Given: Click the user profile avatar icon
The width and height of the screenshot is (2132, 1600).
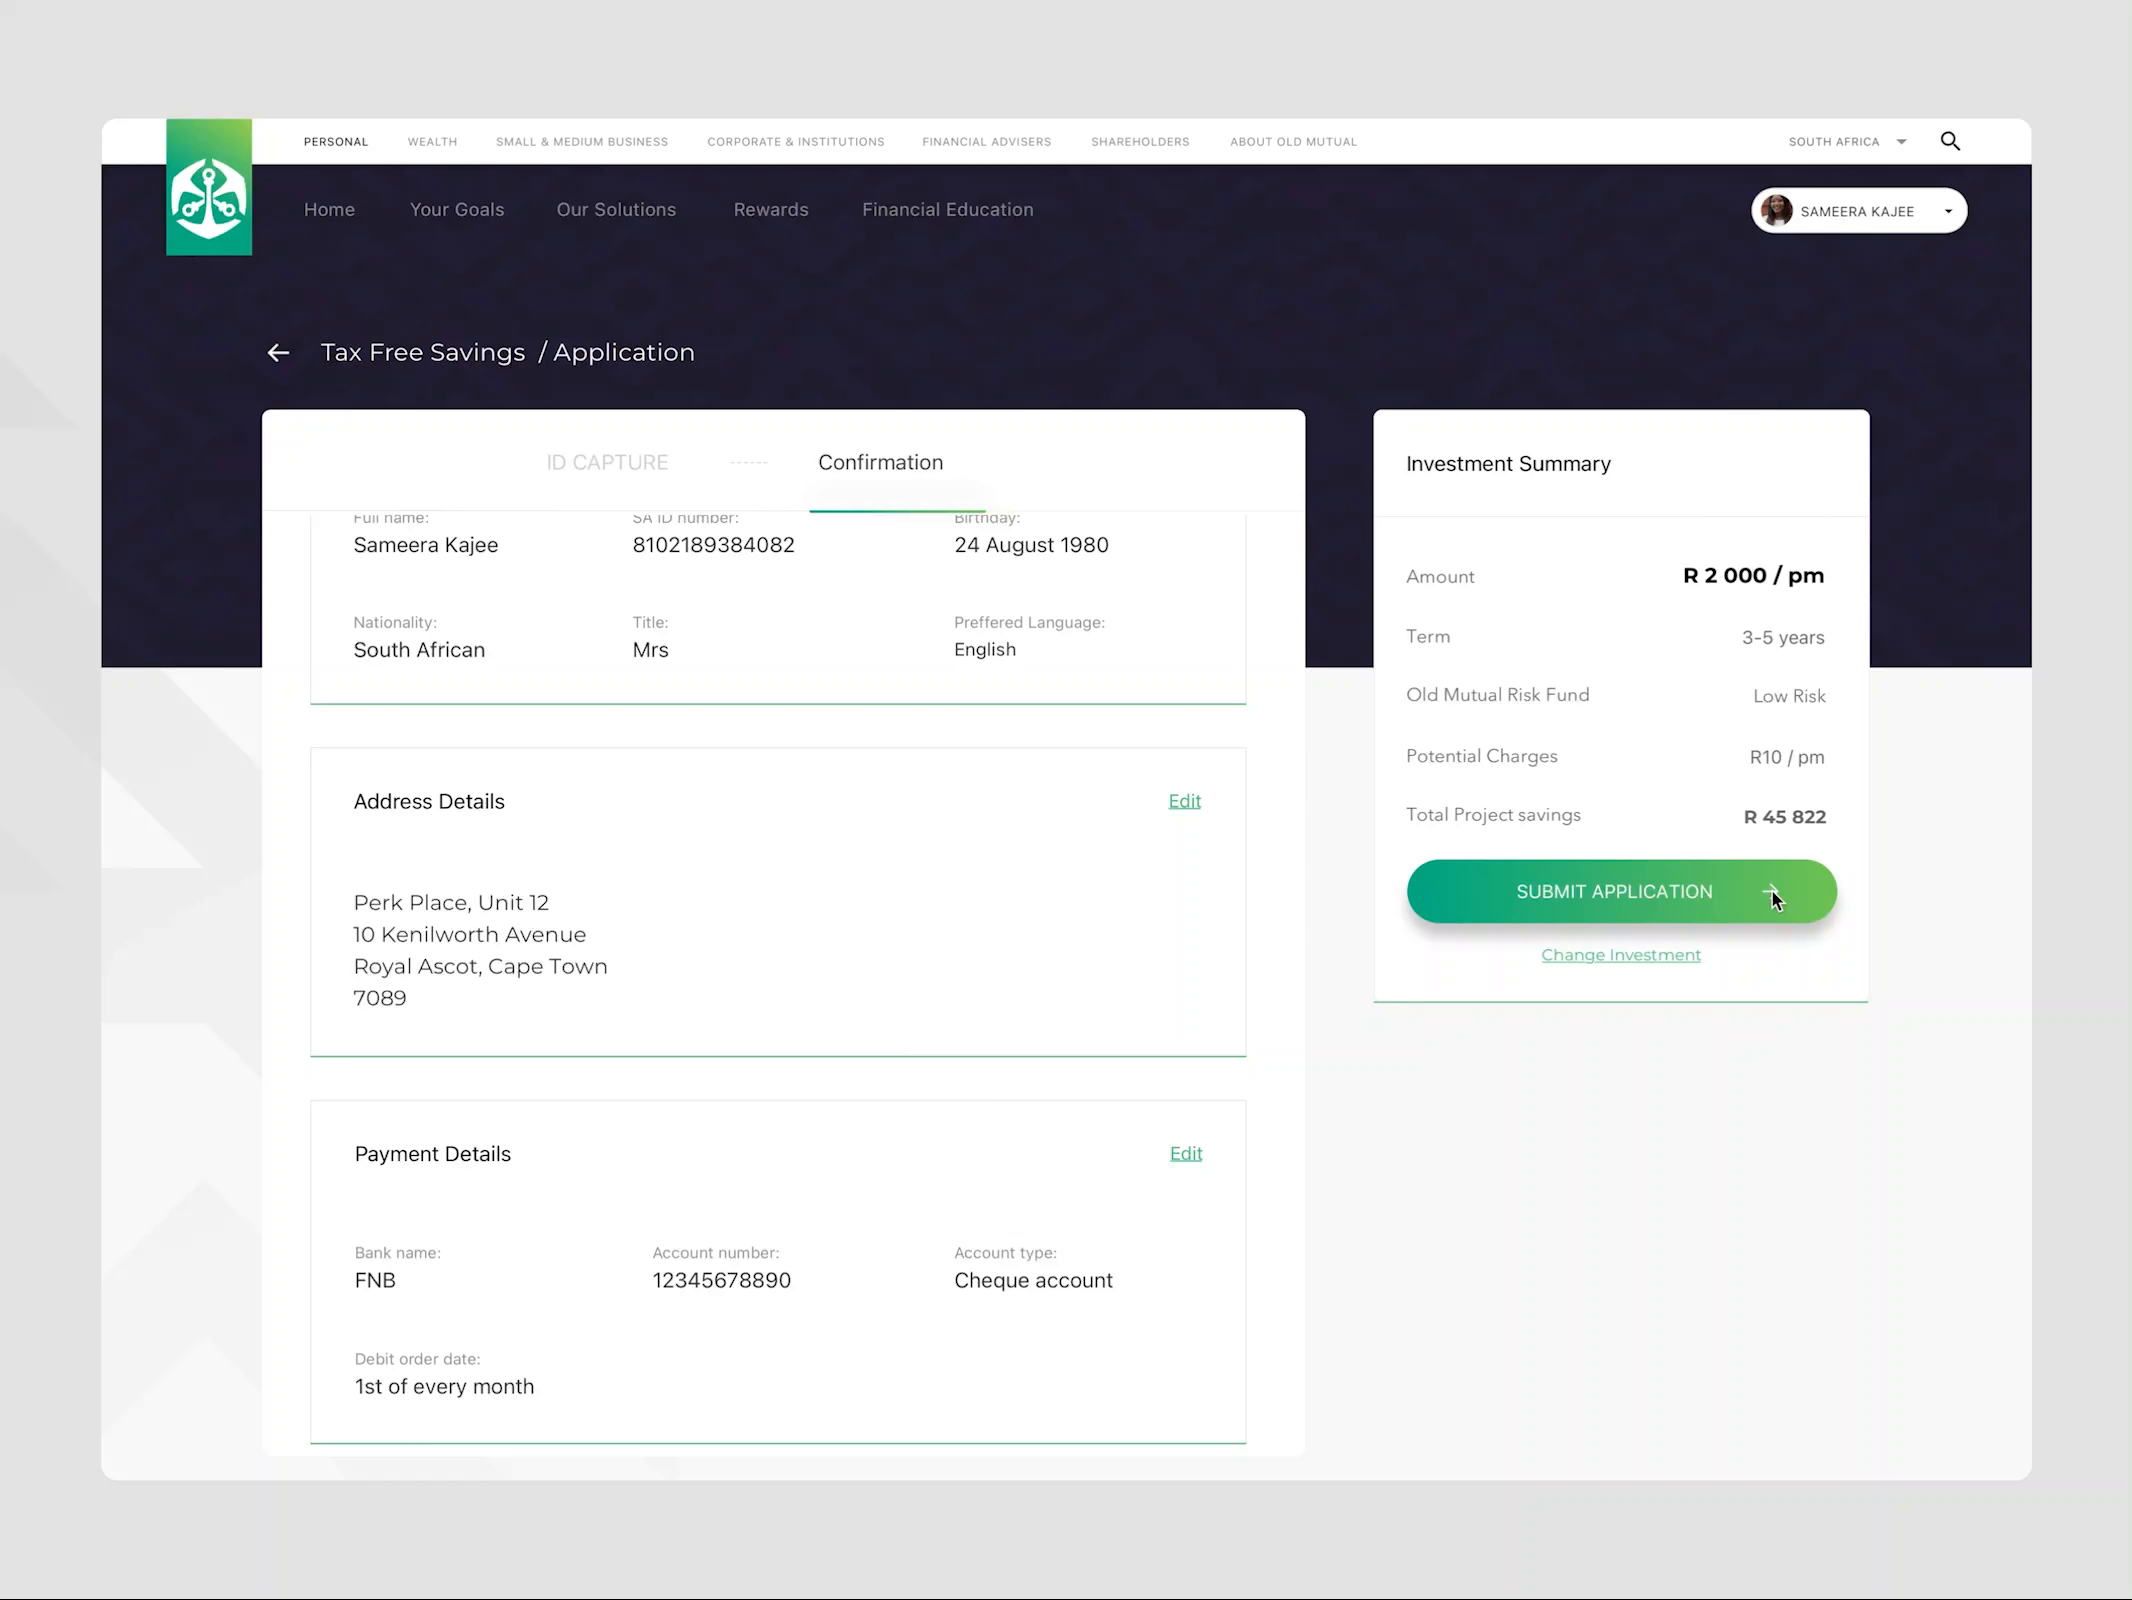Looking at the screenshot, I should (x=1776, y=208).
